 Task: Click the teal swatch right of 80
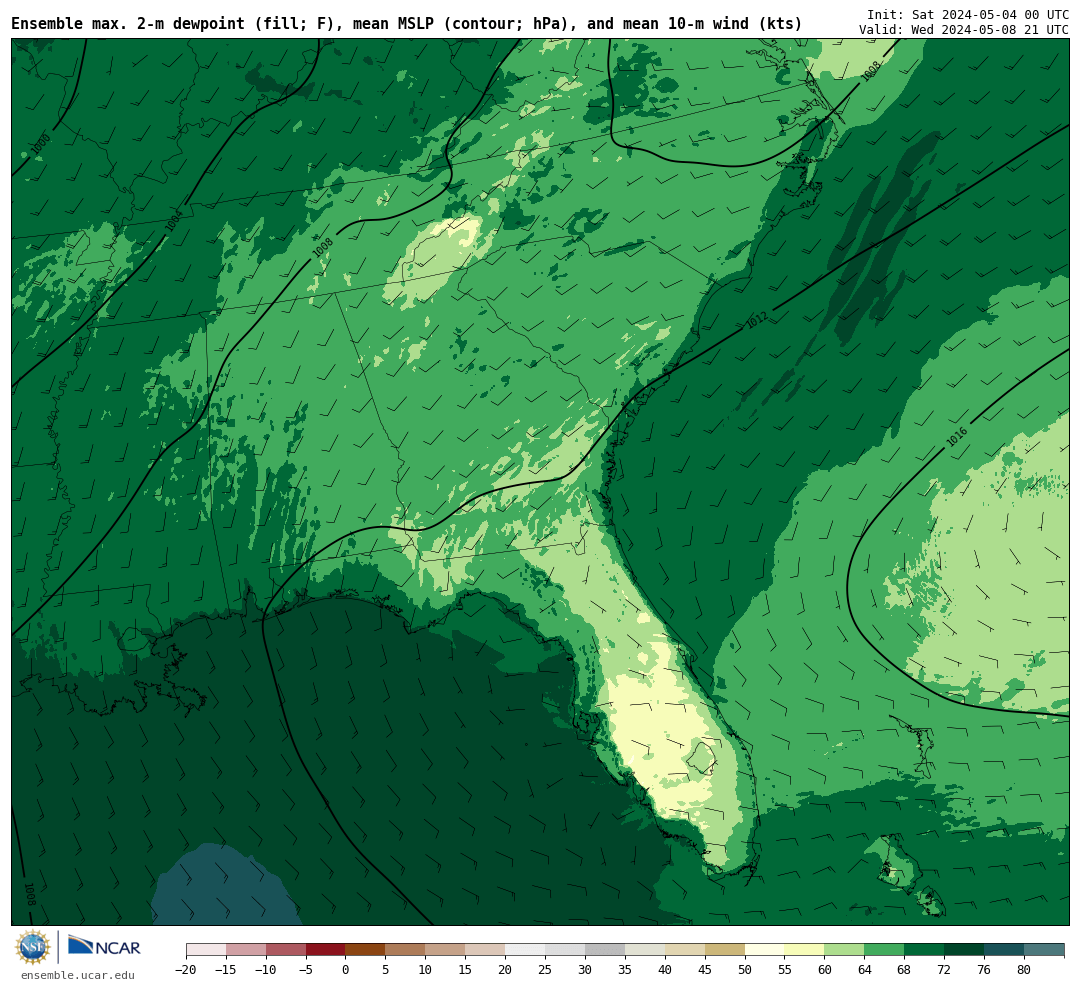tap(1044, 950)
